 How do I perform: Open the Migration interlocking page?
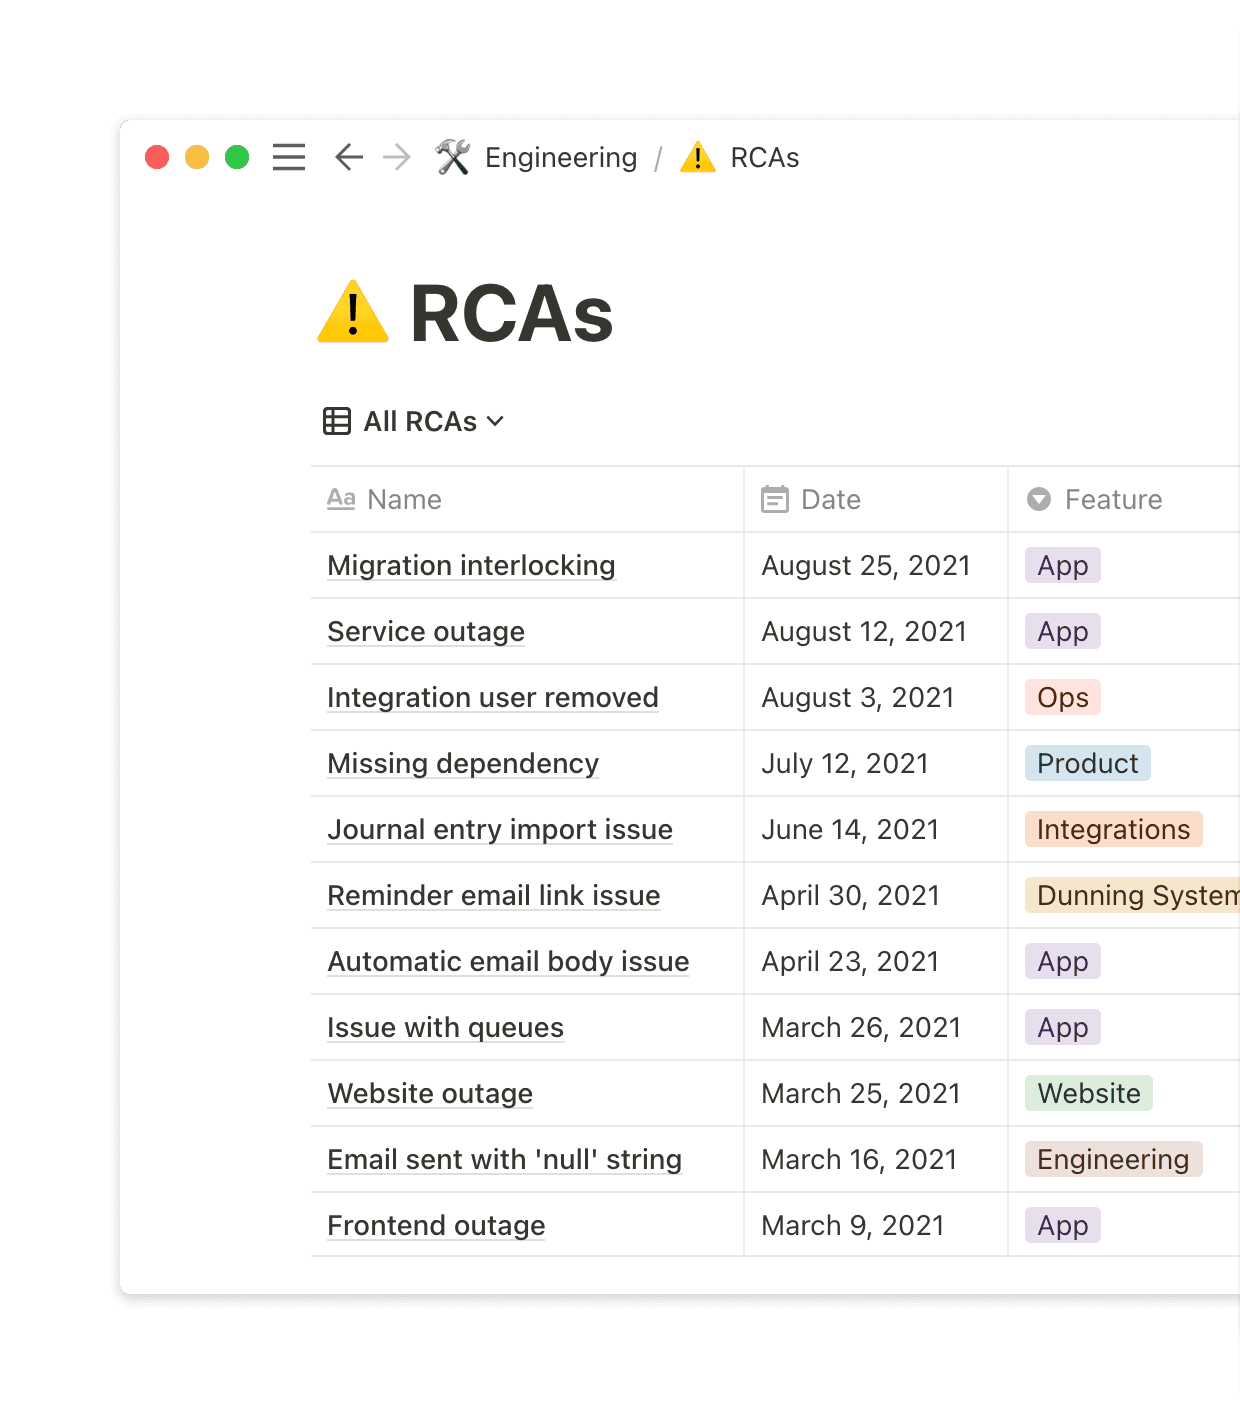point(471,566)
